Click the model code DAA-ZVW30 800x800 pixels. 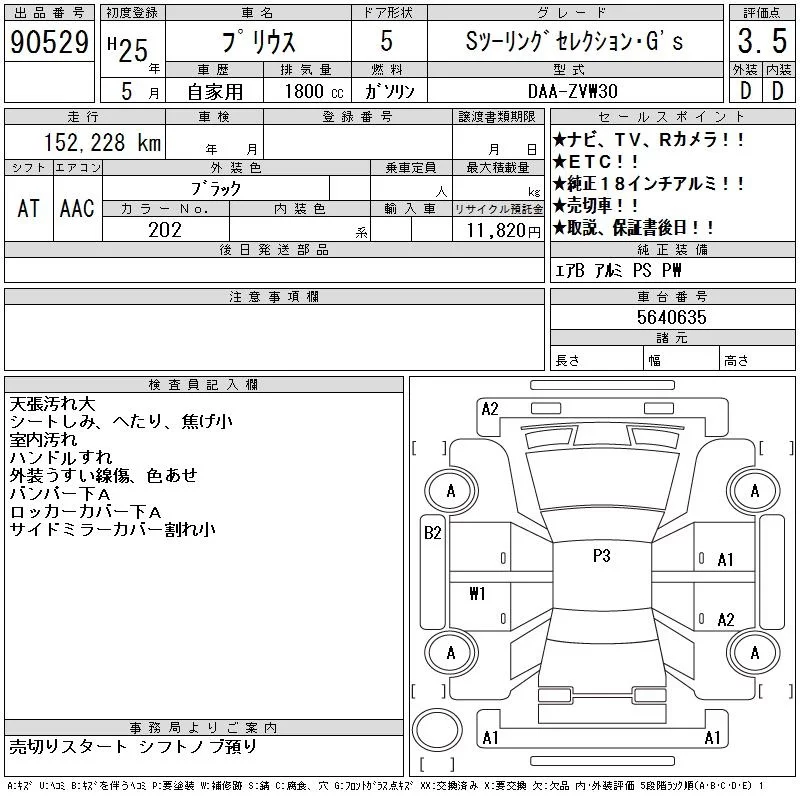(x=572, y=91)
